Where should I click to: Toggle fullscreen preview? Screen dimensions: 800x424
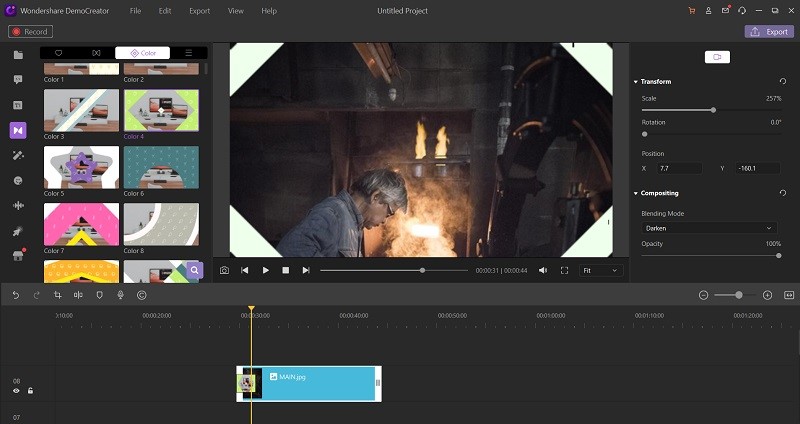coord(564,270)
